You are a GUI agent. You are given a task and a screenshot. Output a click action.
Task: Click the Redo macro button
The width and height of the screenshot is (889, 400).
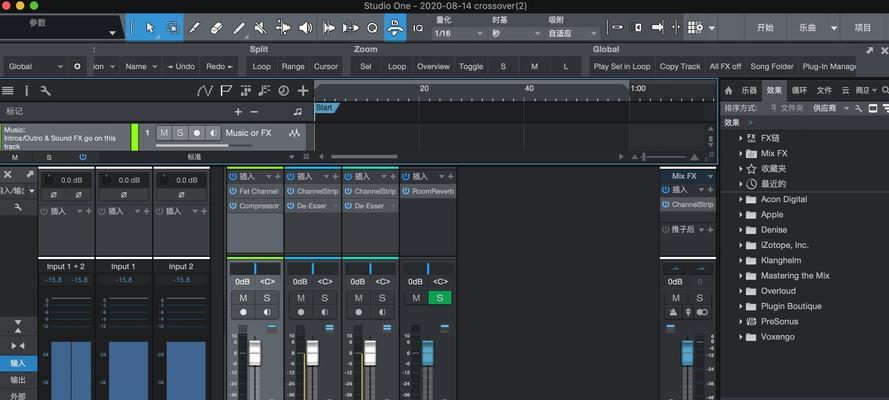[x=220, y=66]
